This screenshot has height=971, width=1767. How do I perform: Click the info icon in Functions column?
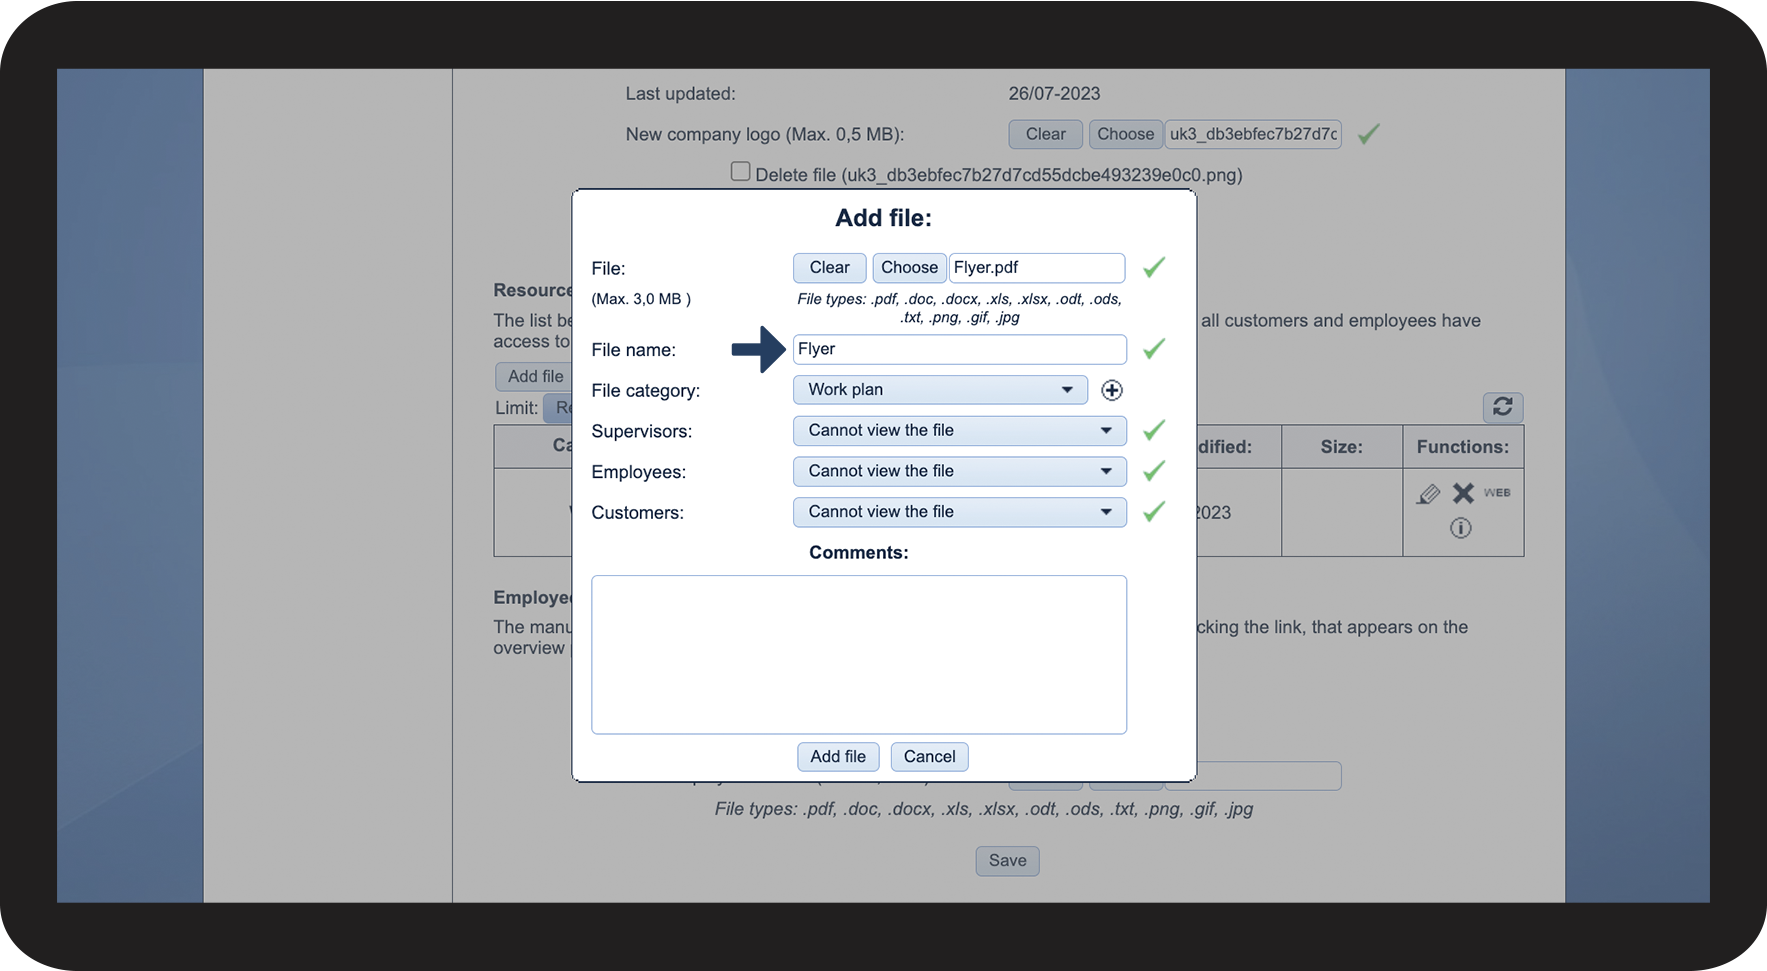[1460, 528]
